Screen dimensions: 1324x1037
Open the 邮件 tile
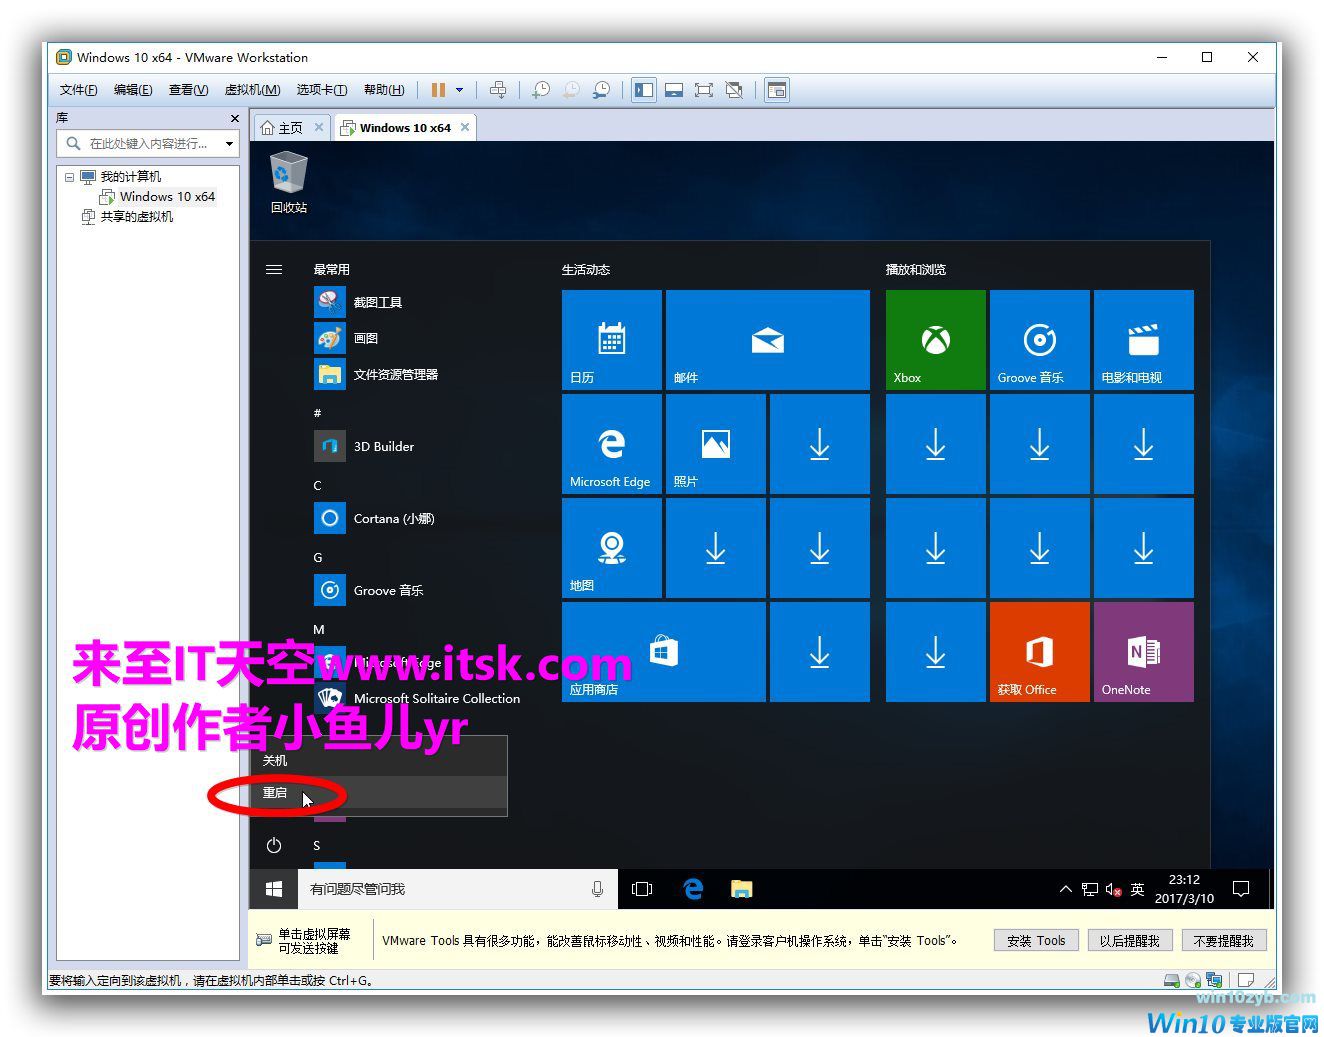tap(768, 340)
